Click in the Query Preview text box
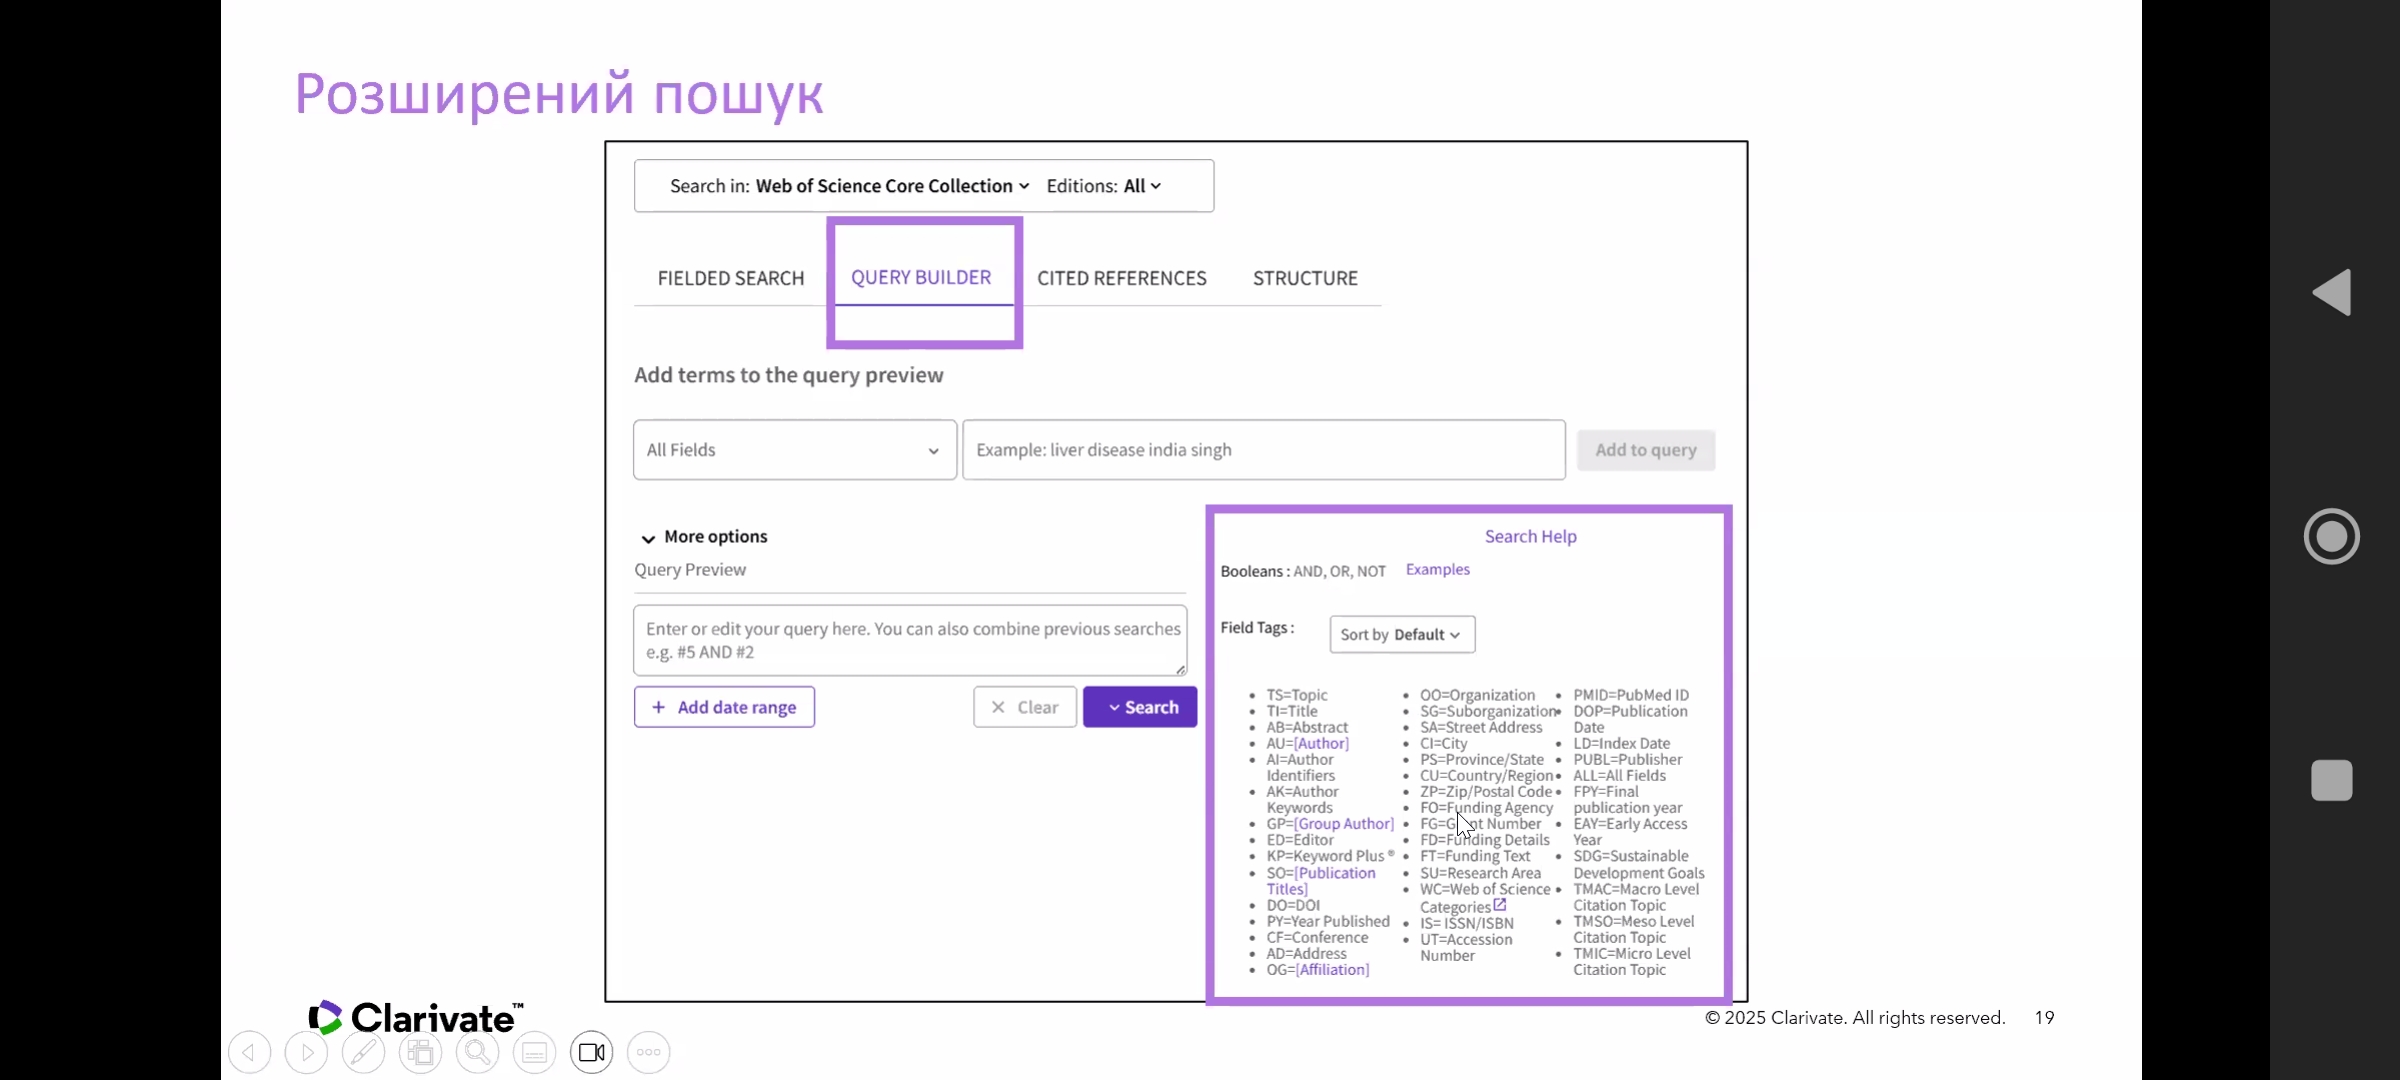Viewport: 2400px width, 1080px height. click(909, 640)
